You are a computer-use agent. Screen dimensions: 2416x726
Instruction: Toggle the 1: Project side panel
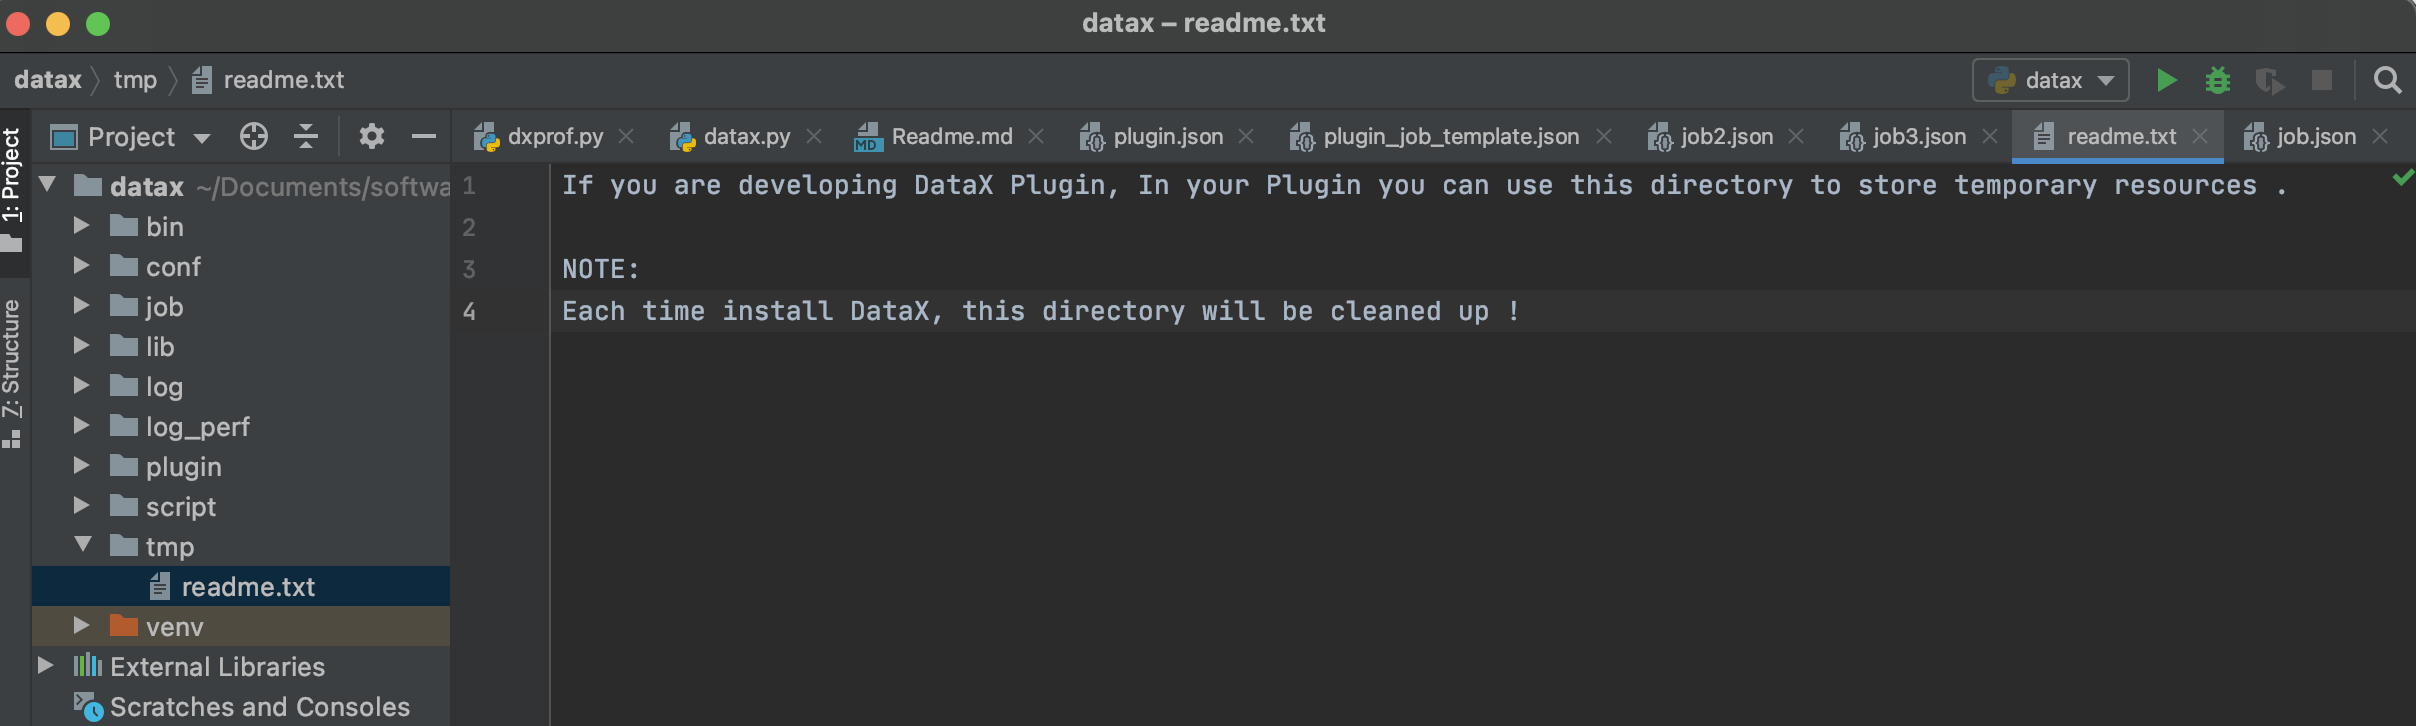coord(12,185)
